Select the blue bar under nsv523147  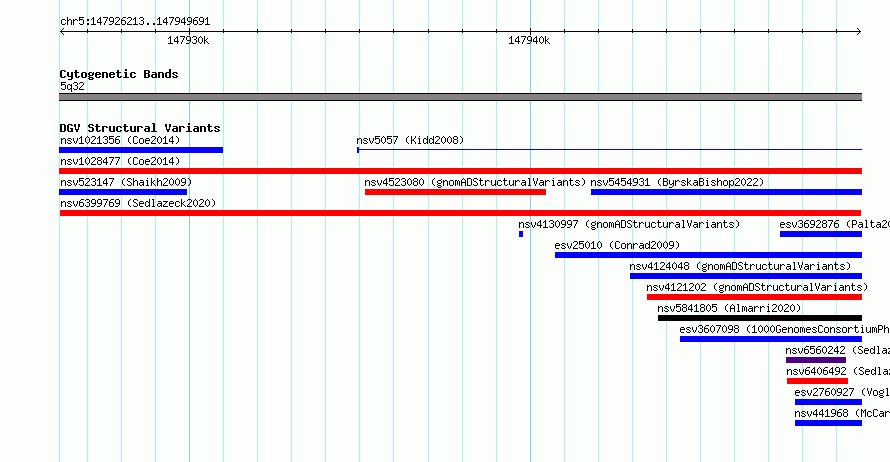[123, 192]
